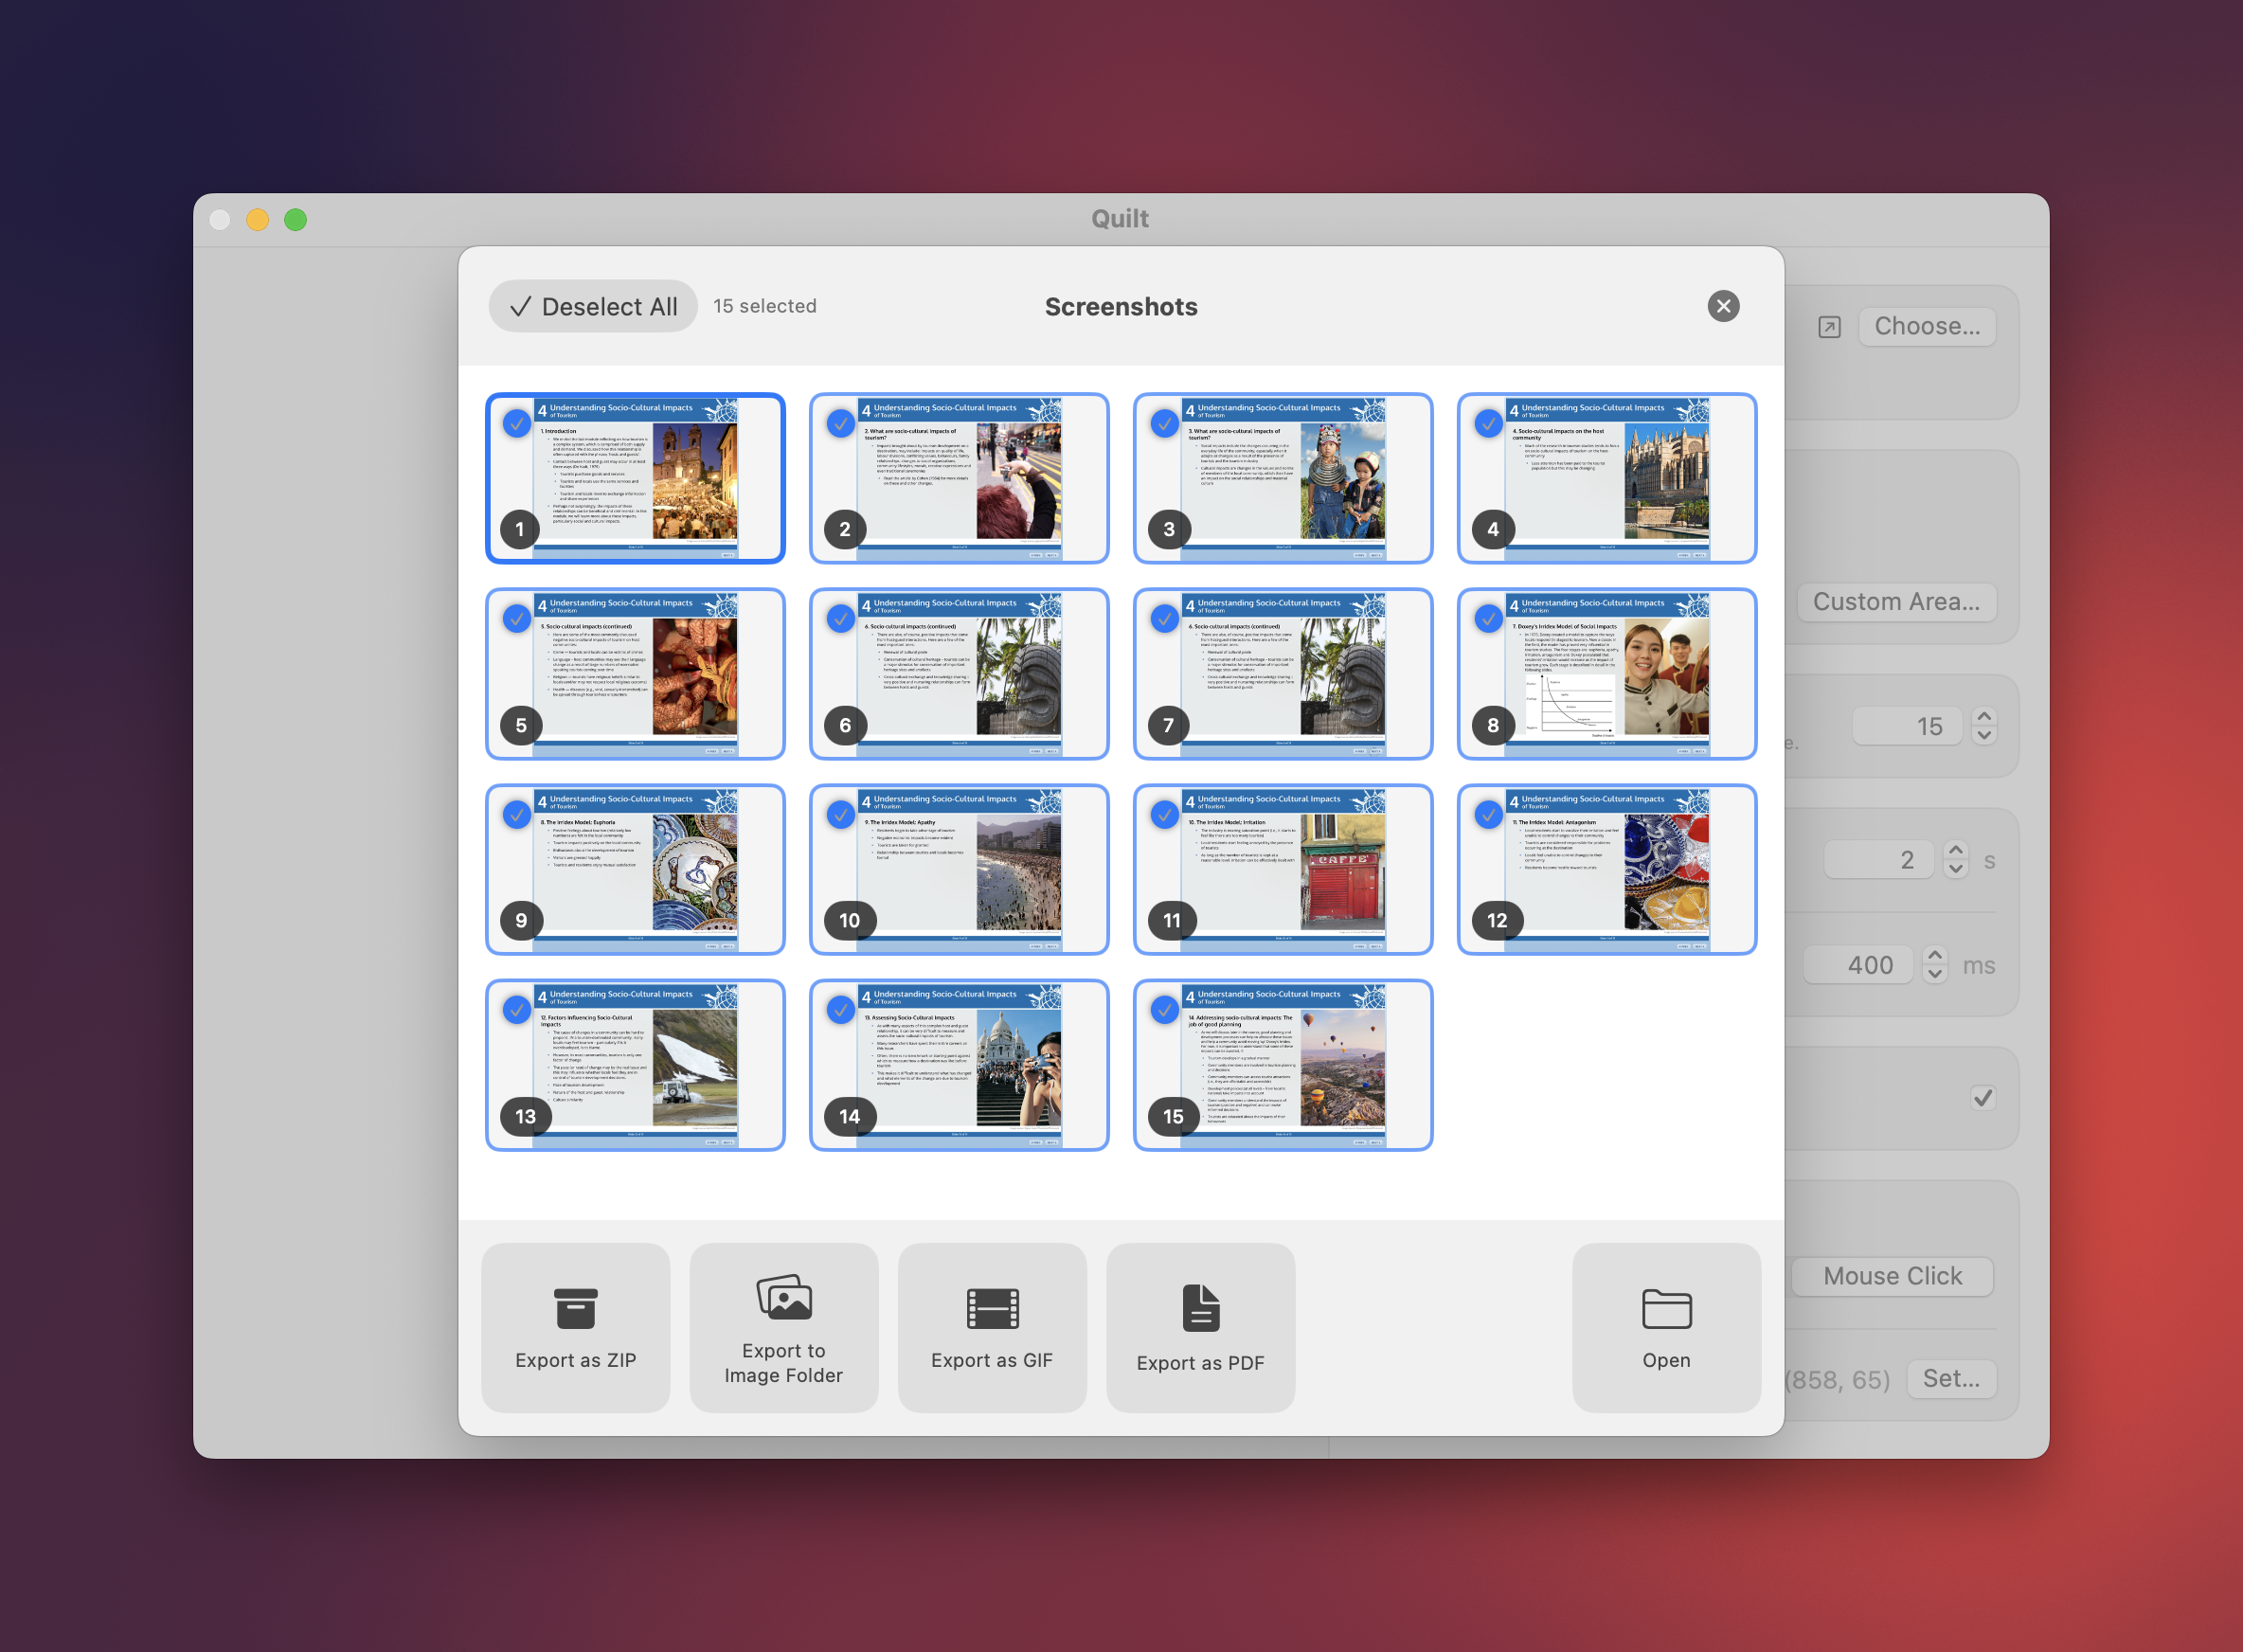Click the Export to Image Folder icon
The height and width of the screenshot is (1652, 2243).
click(784, 1297)
